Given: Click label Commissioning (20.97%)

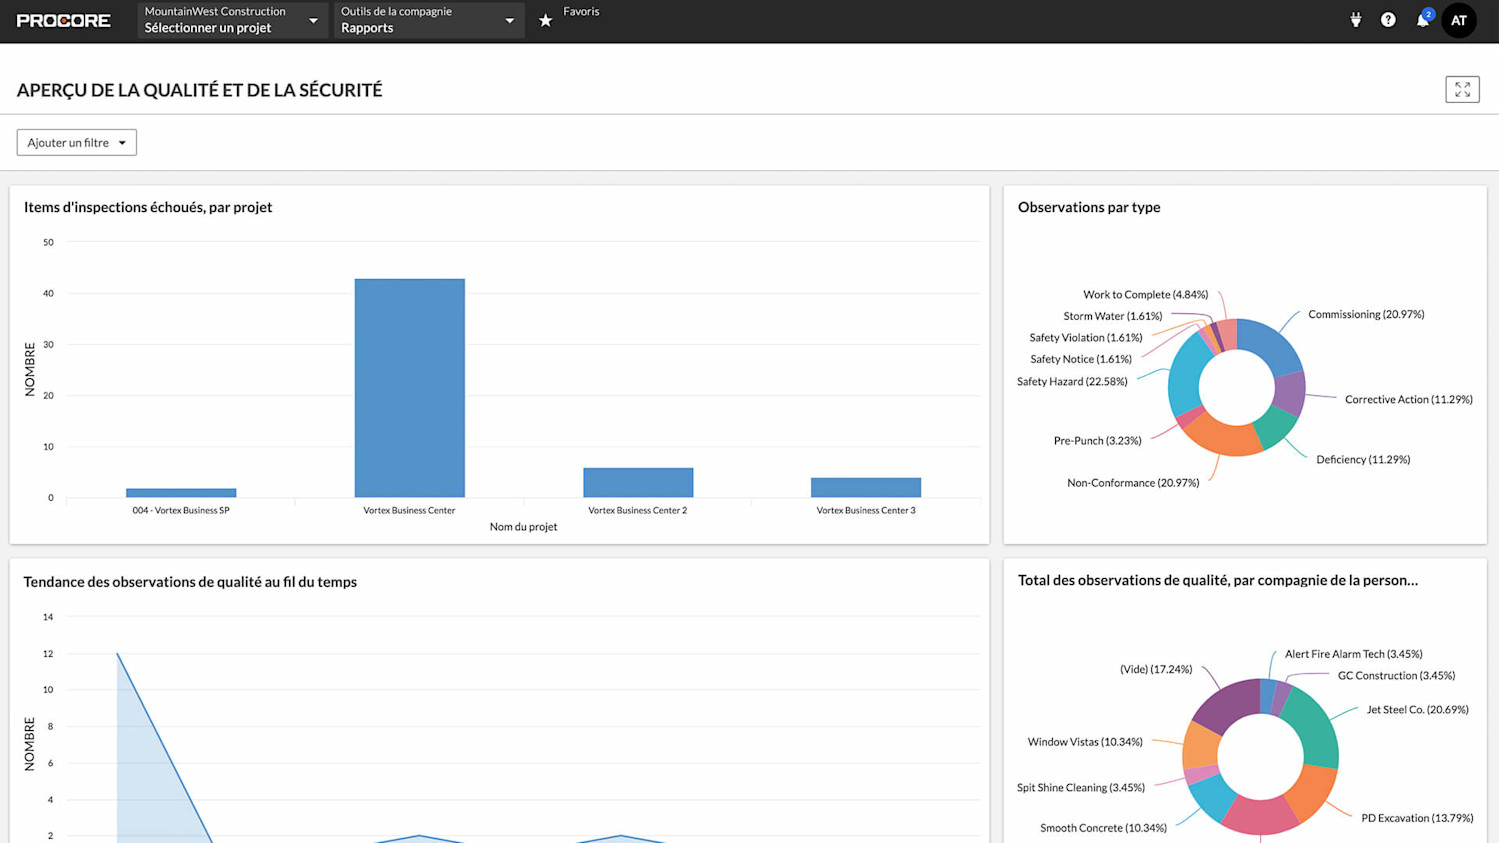Looking at the screenshot, I should [1366, 314].
